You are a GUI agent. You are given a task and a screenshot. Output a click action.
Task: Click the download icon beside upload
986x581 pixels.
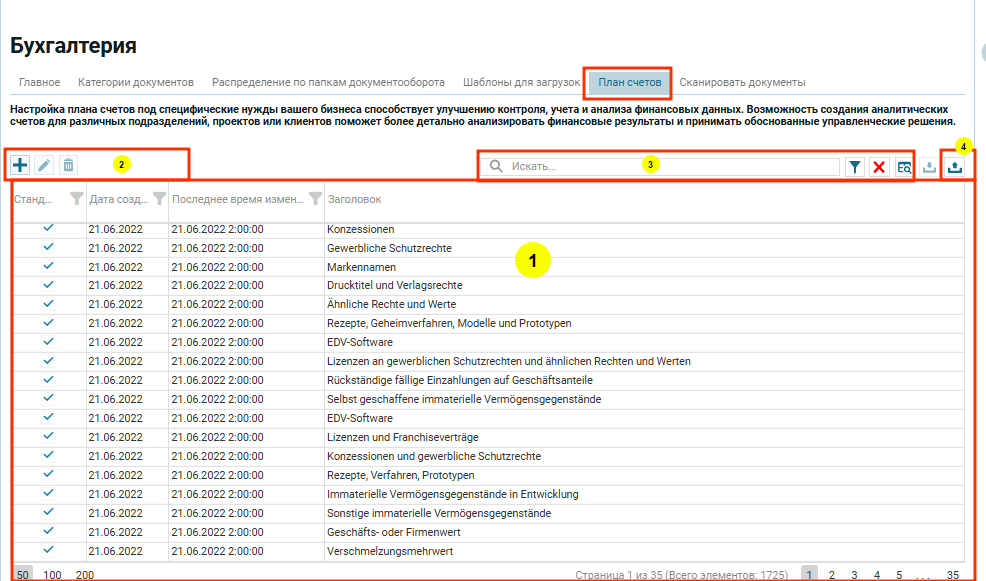click(x=930, y=167)
